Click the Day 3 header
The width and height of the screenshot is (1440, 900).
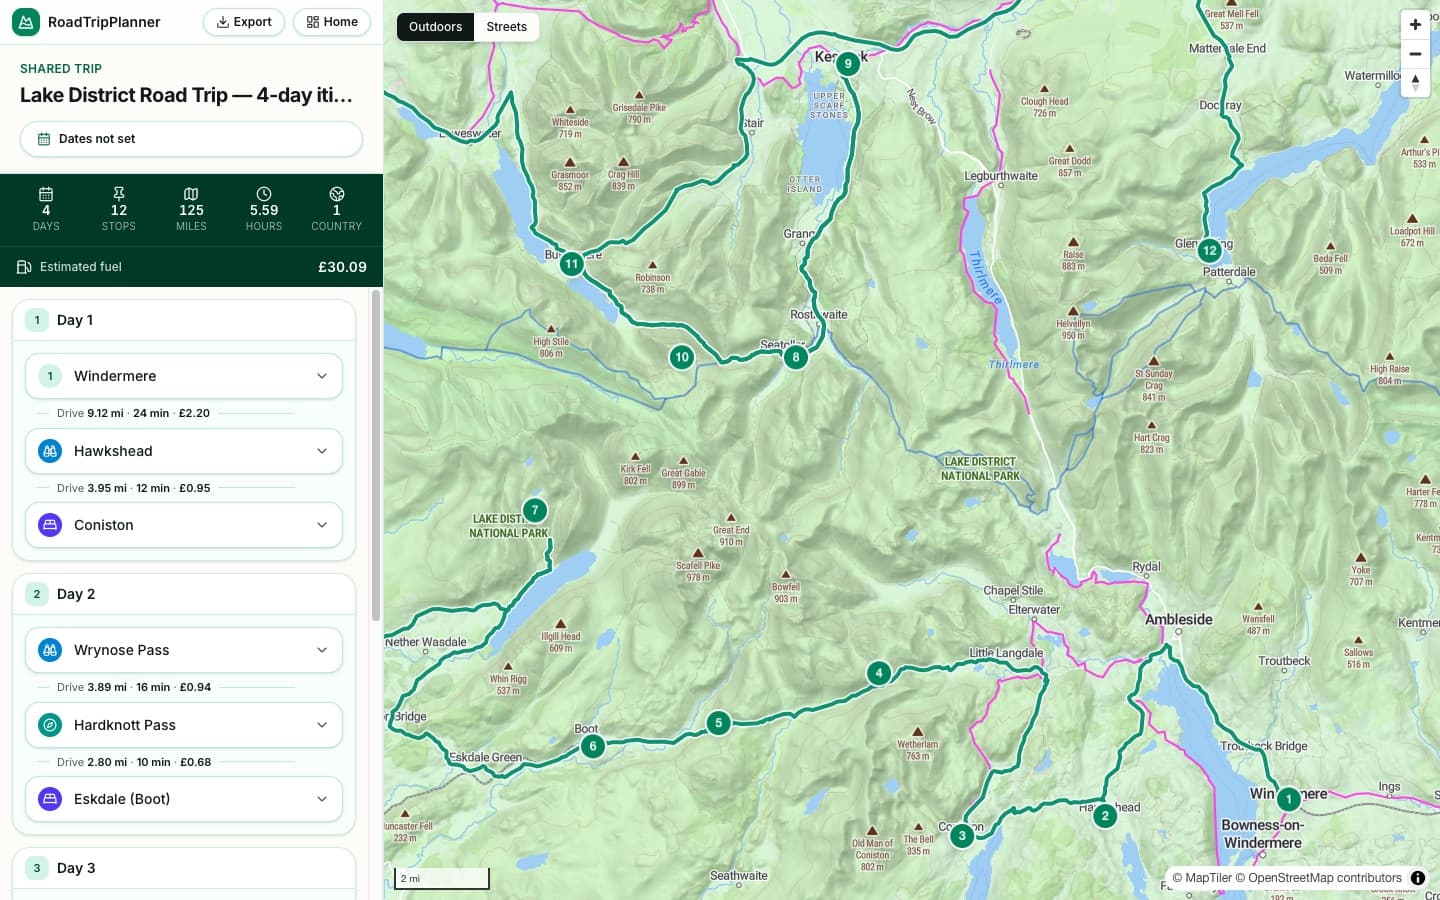tap(184, 868)
